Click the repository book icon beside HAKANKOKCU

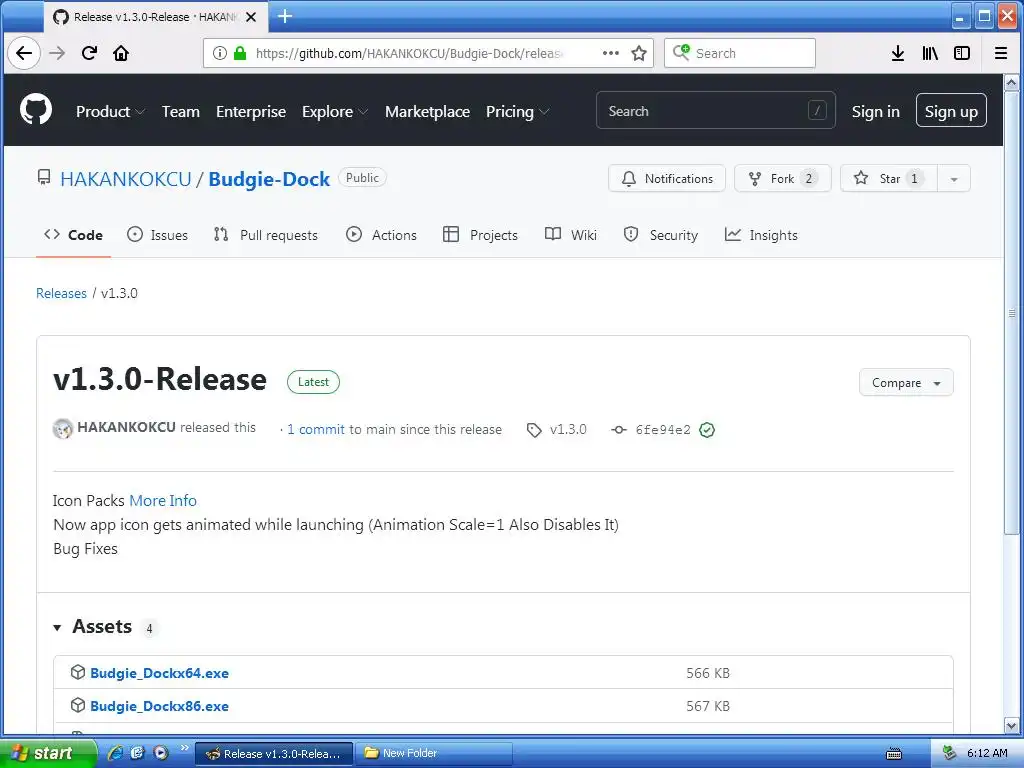pos(44,178)
